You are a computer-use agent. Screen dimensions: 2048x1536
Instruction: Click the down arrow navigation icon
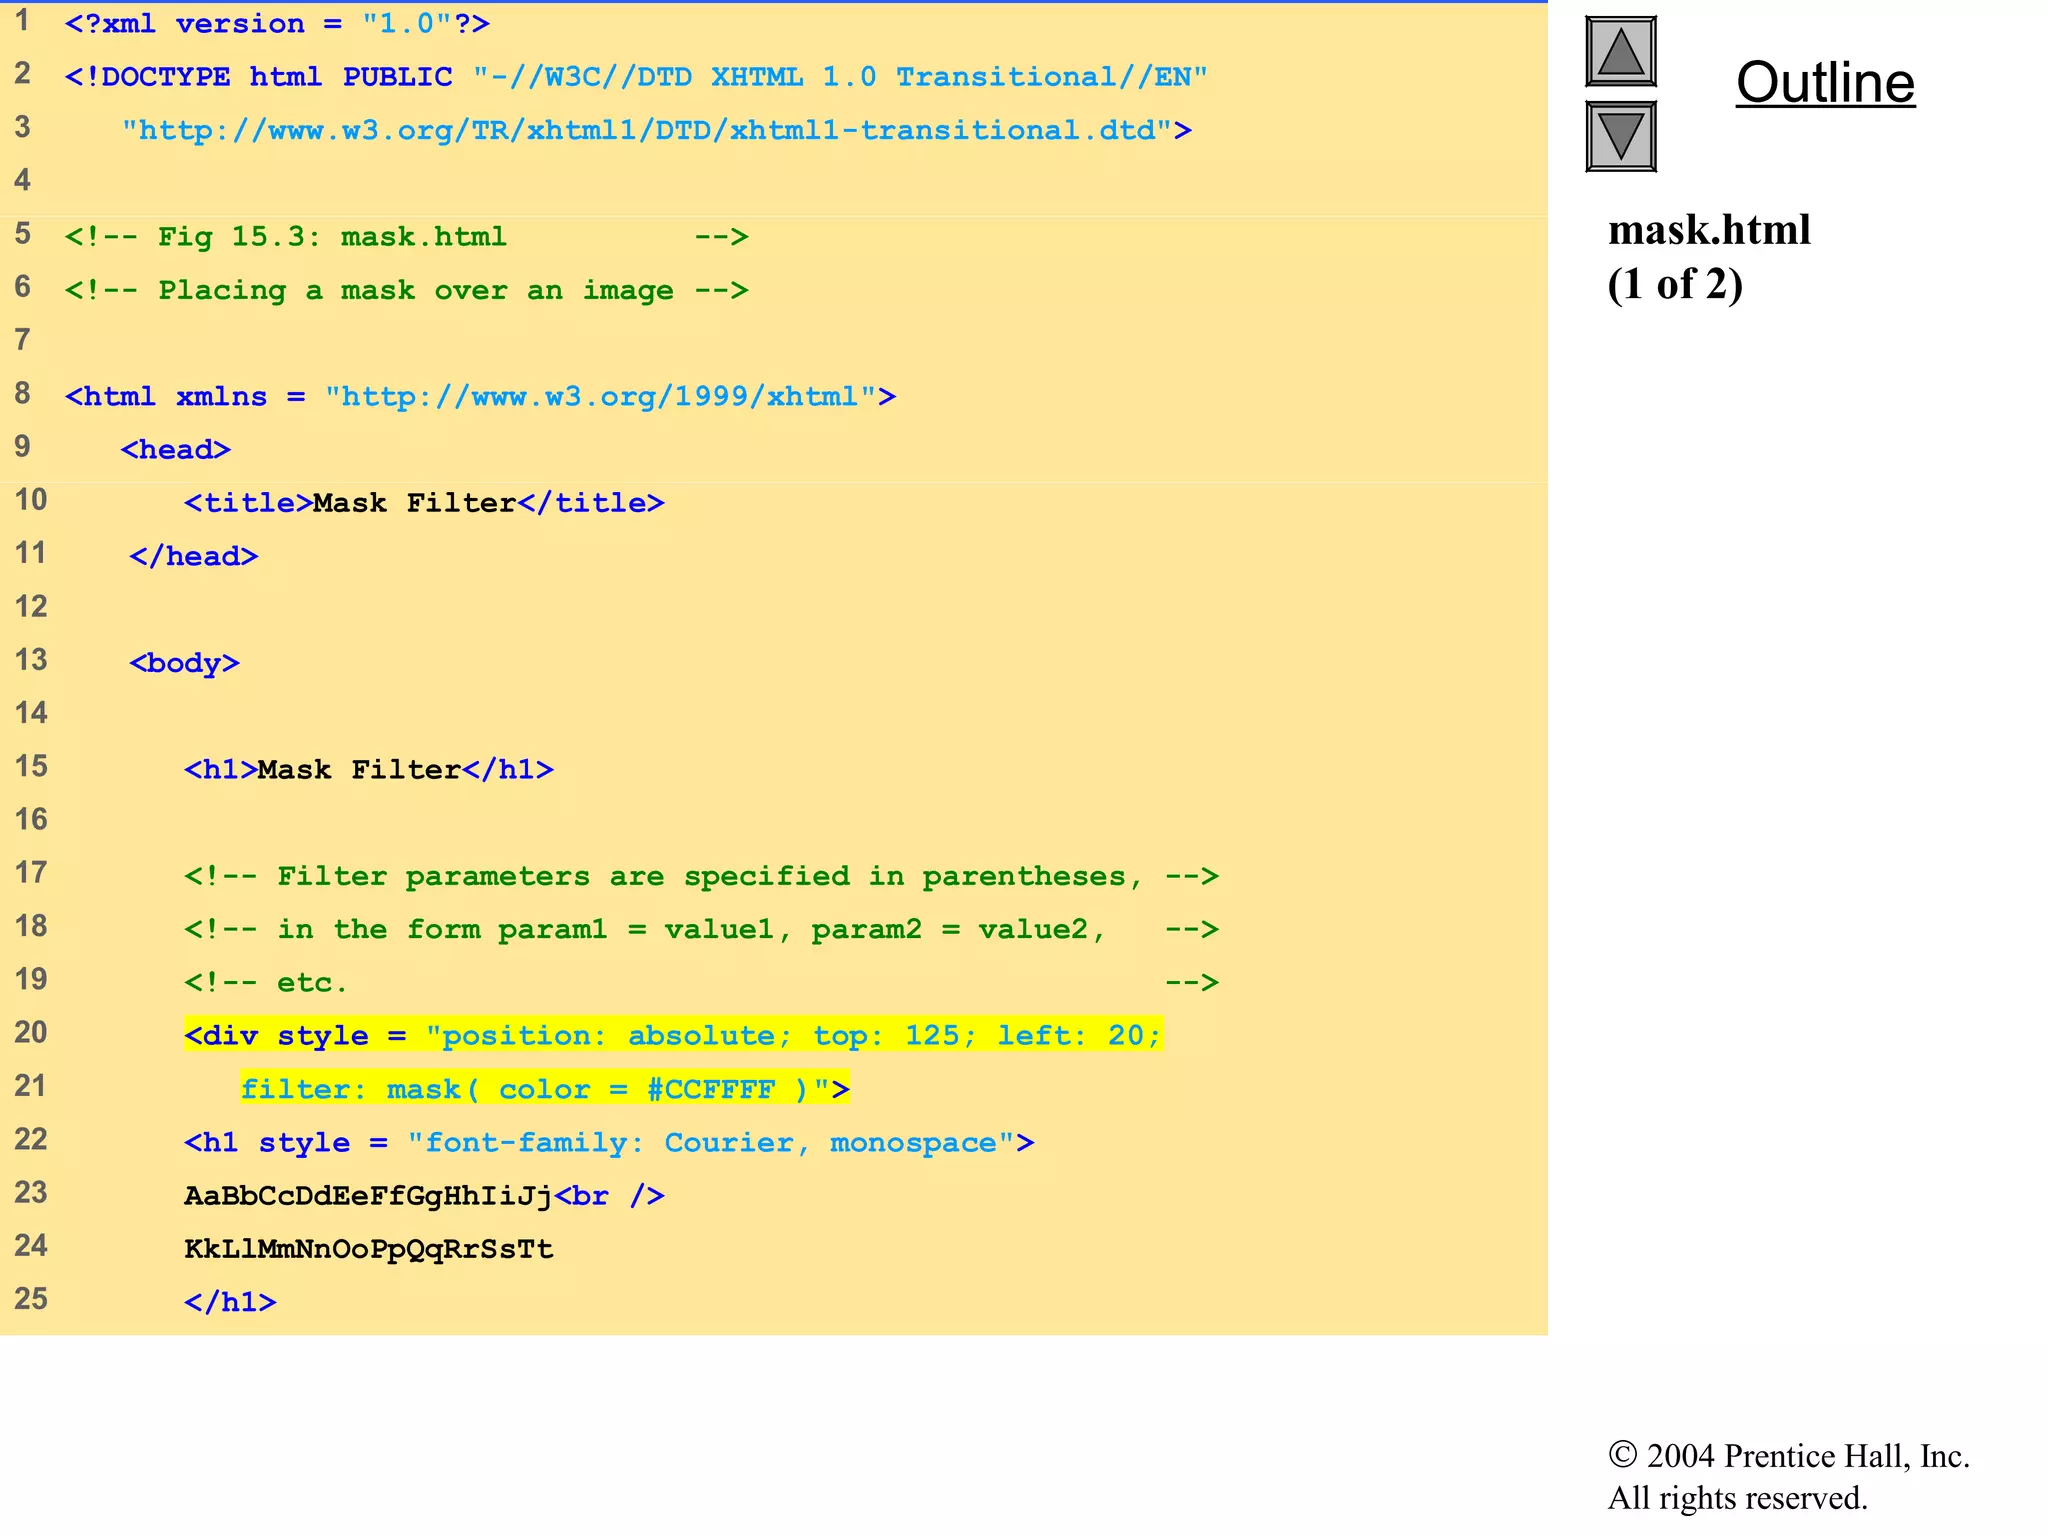tap(1620, 136)
